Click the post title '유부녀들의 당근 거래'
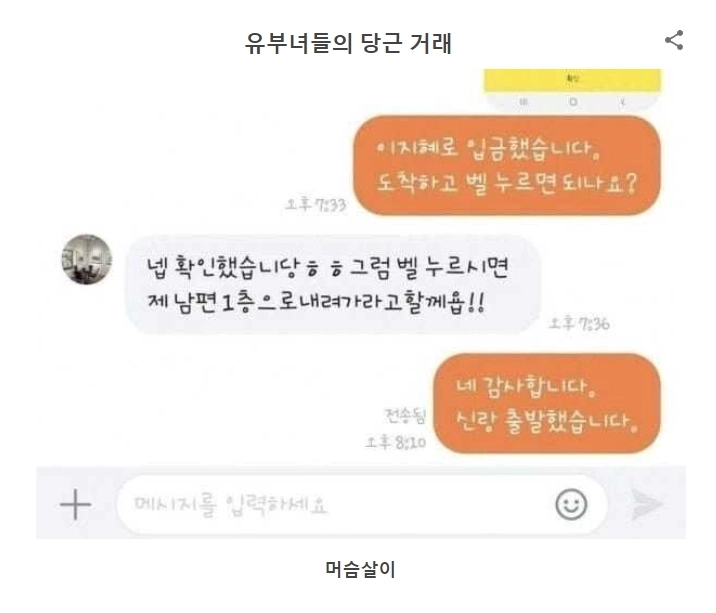The width and height of the screenshot is (716, 613). click(348, 43)
